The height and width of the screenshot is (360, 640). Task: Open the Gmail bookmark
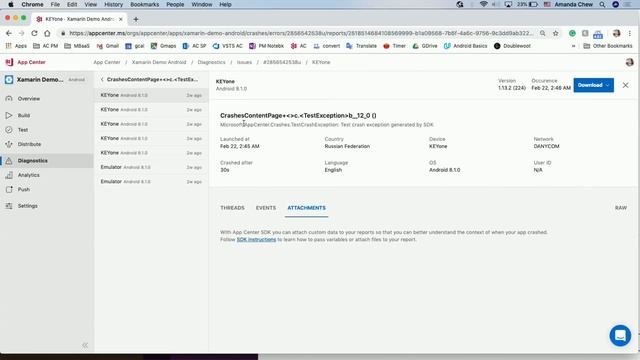(107, 46)
